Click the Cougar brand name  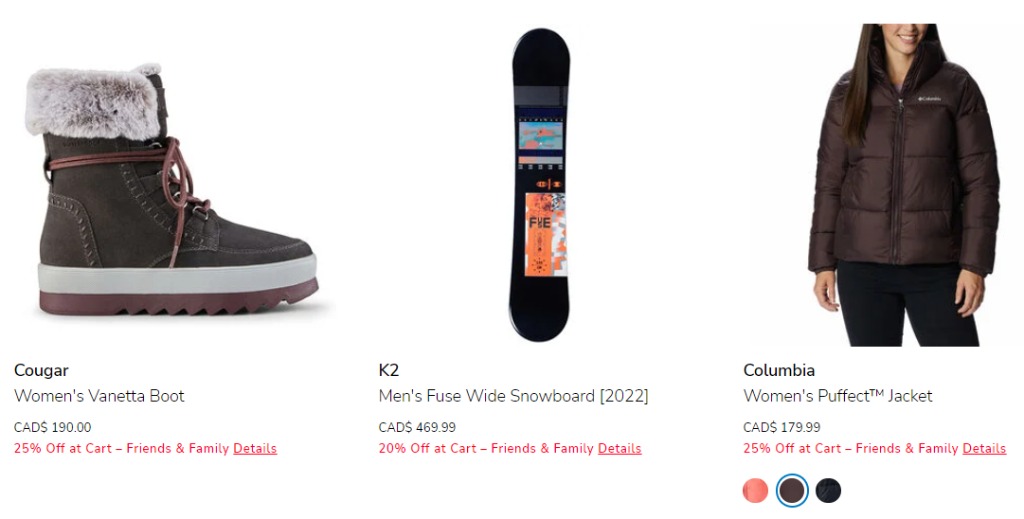point(41,370)
